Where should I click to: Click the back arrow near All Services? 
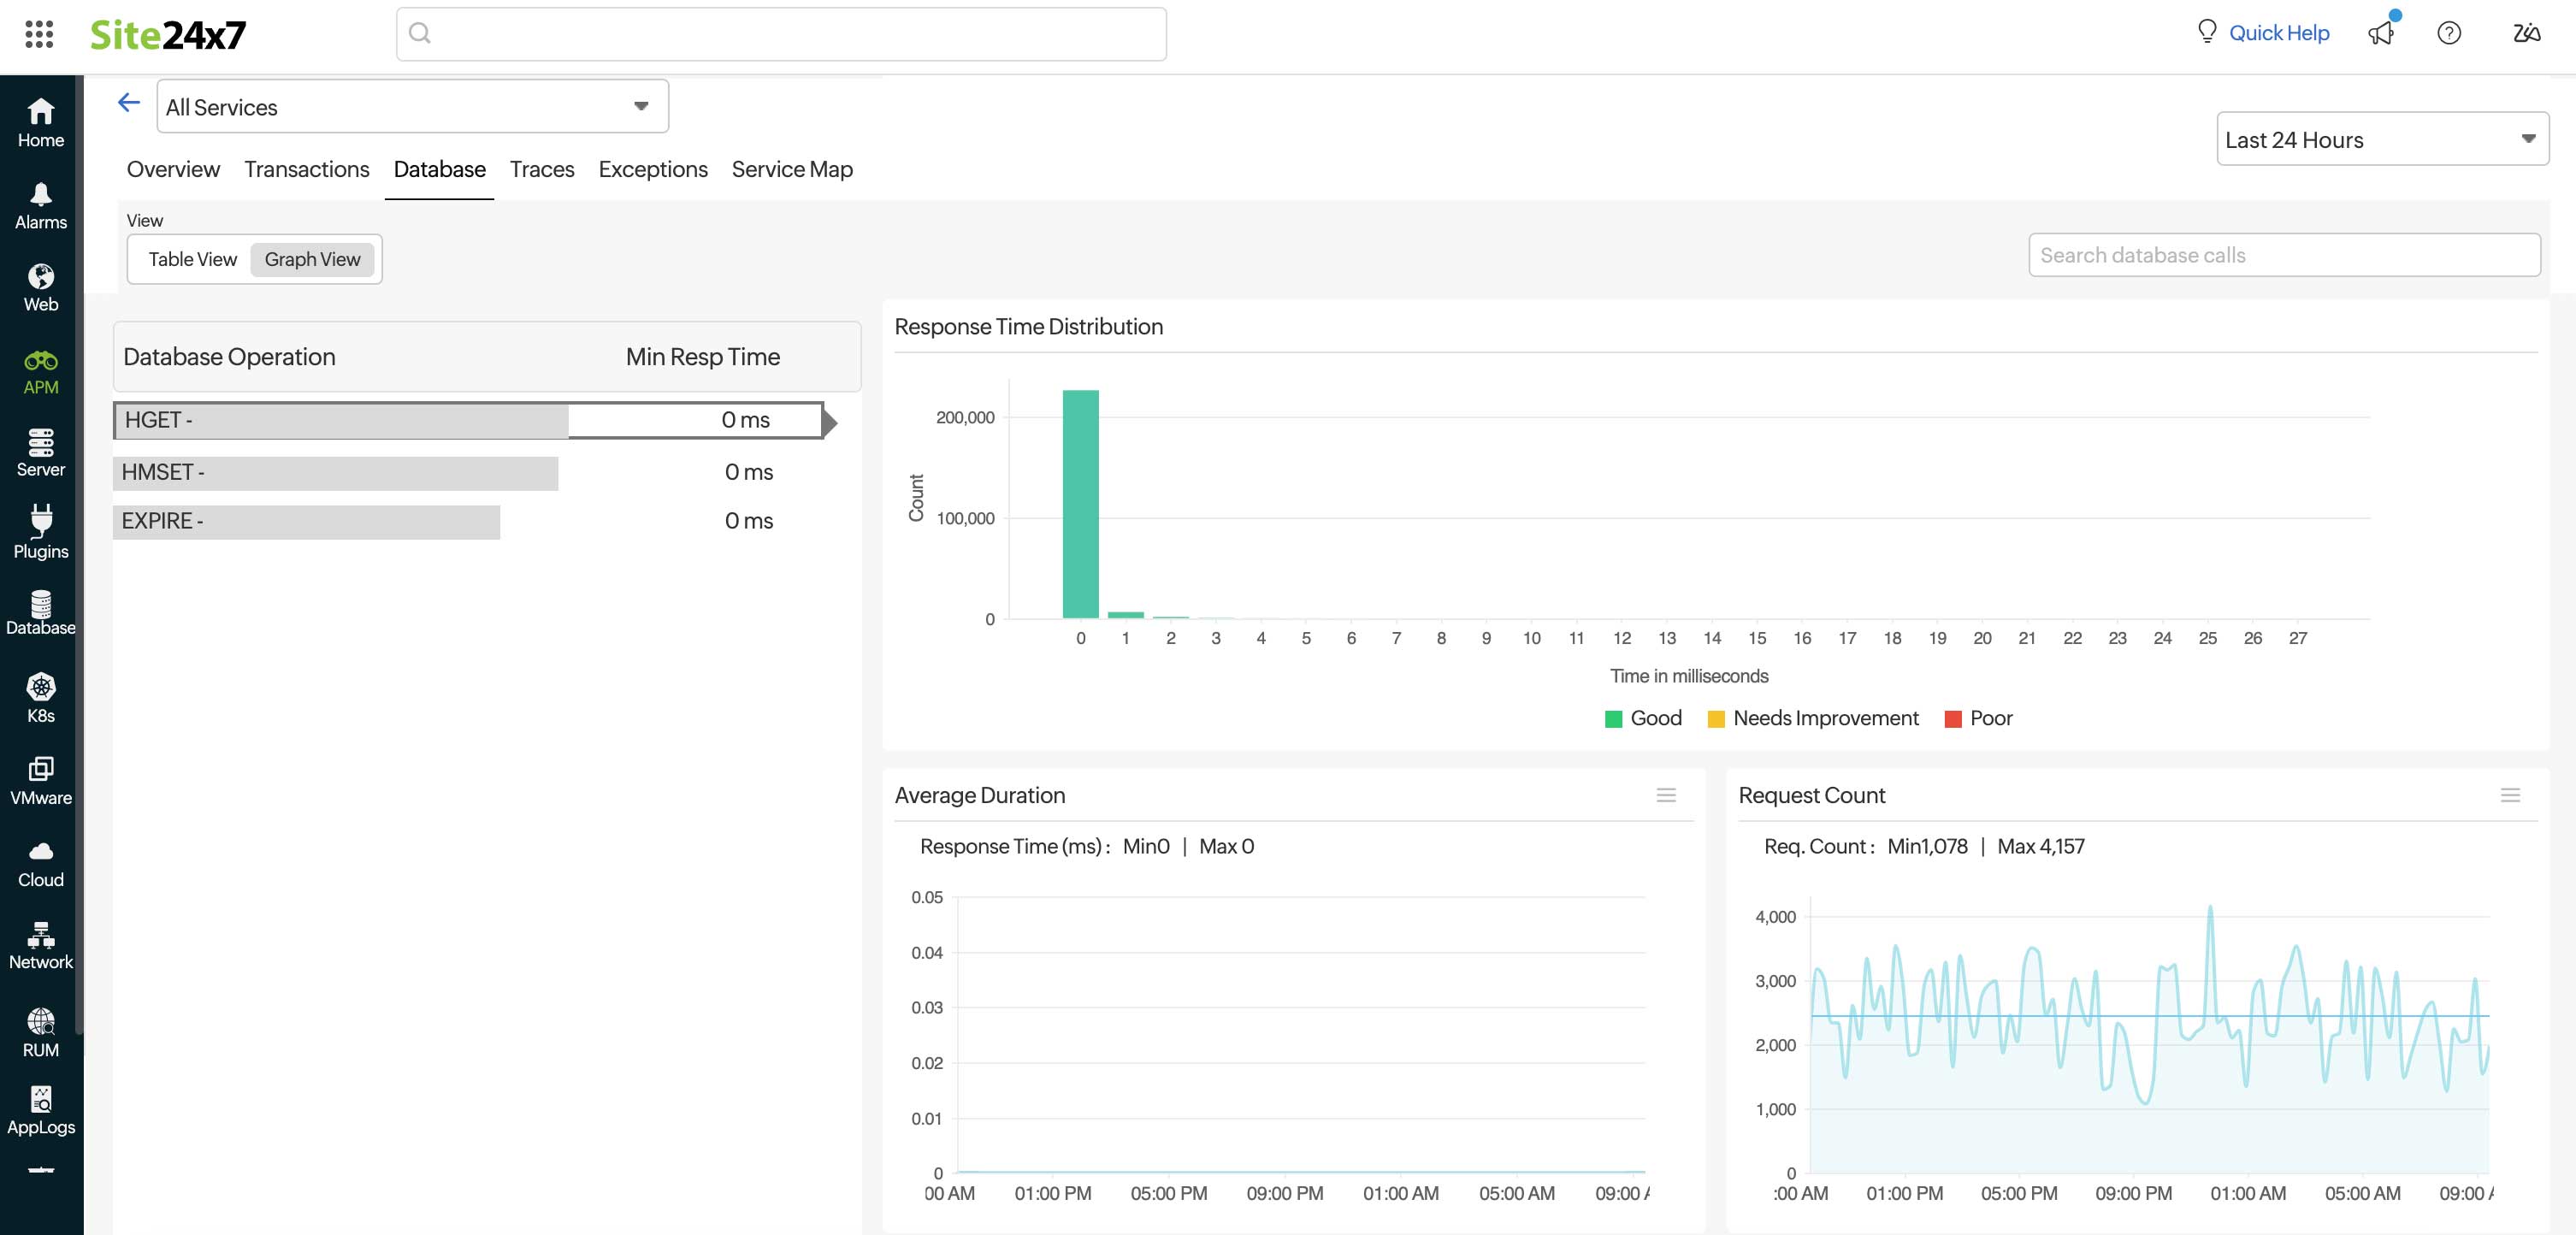pyautogui.click(x=128, y=103)
